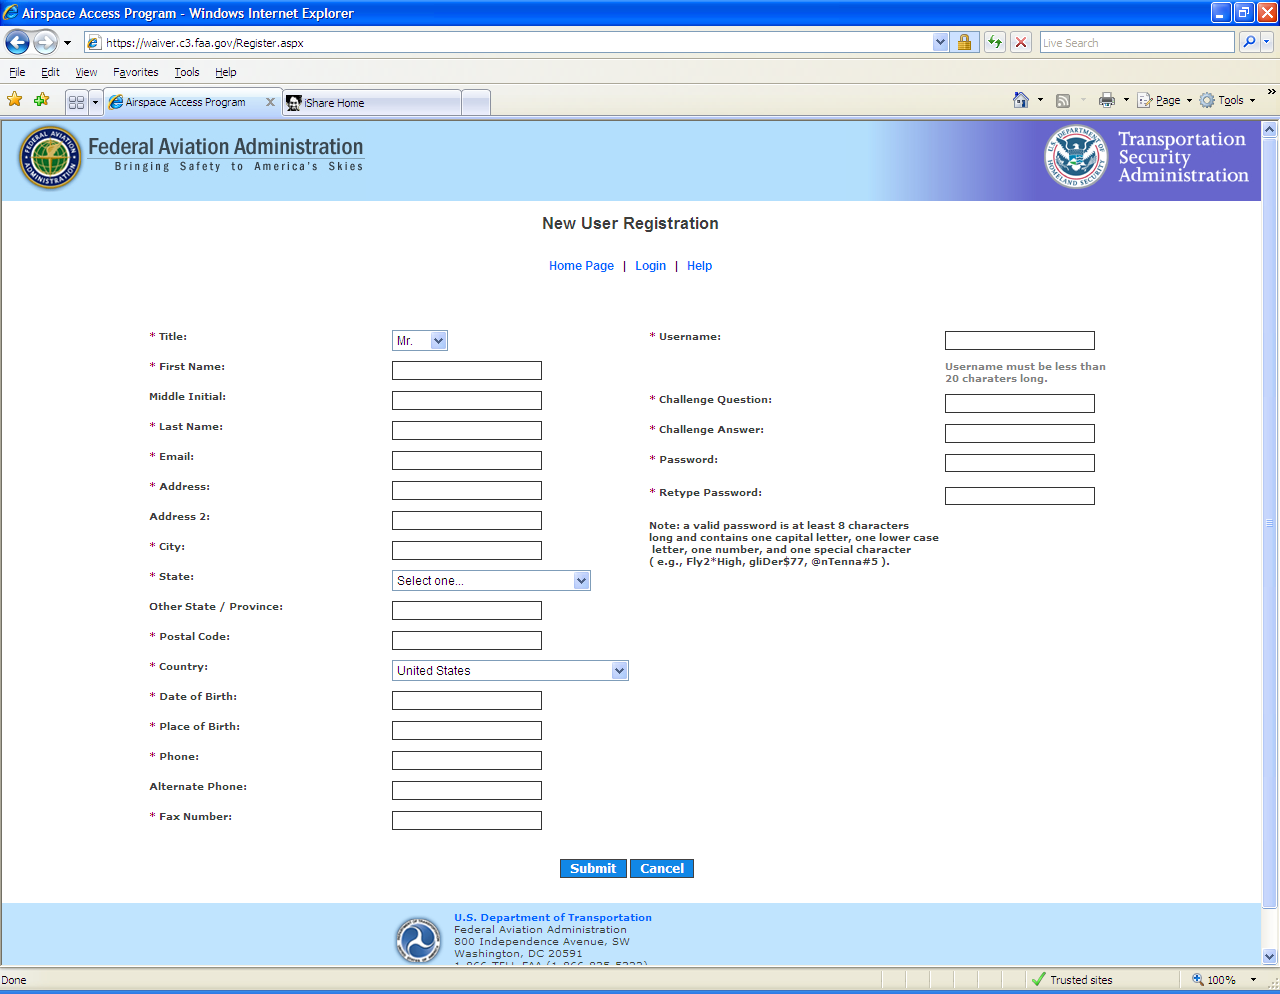Click the red Stop loading icon
1280x994 pixels.
click(x=1021, y=42)
